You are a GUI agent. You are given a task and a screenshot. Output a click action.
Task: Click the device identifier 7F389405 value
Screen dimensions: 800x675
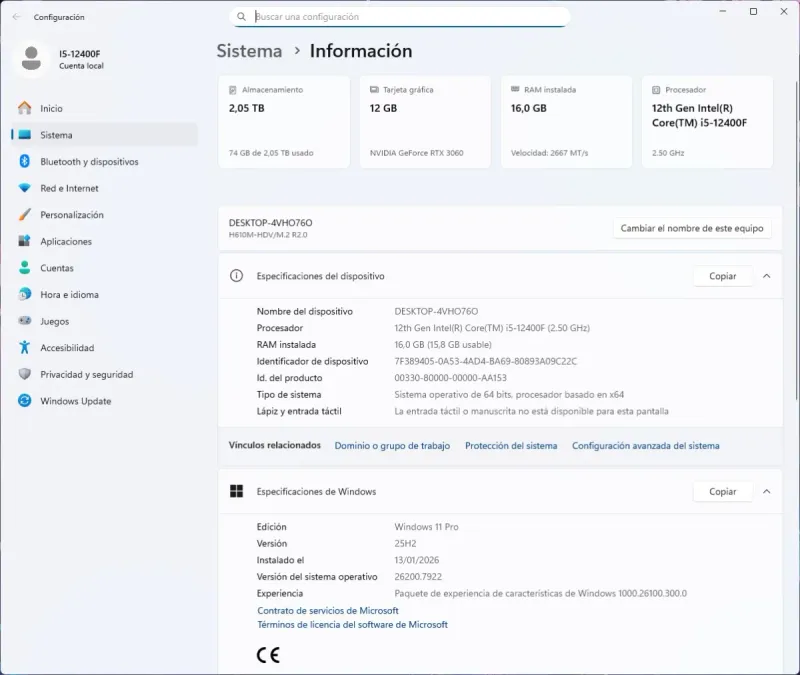[485, 361]
